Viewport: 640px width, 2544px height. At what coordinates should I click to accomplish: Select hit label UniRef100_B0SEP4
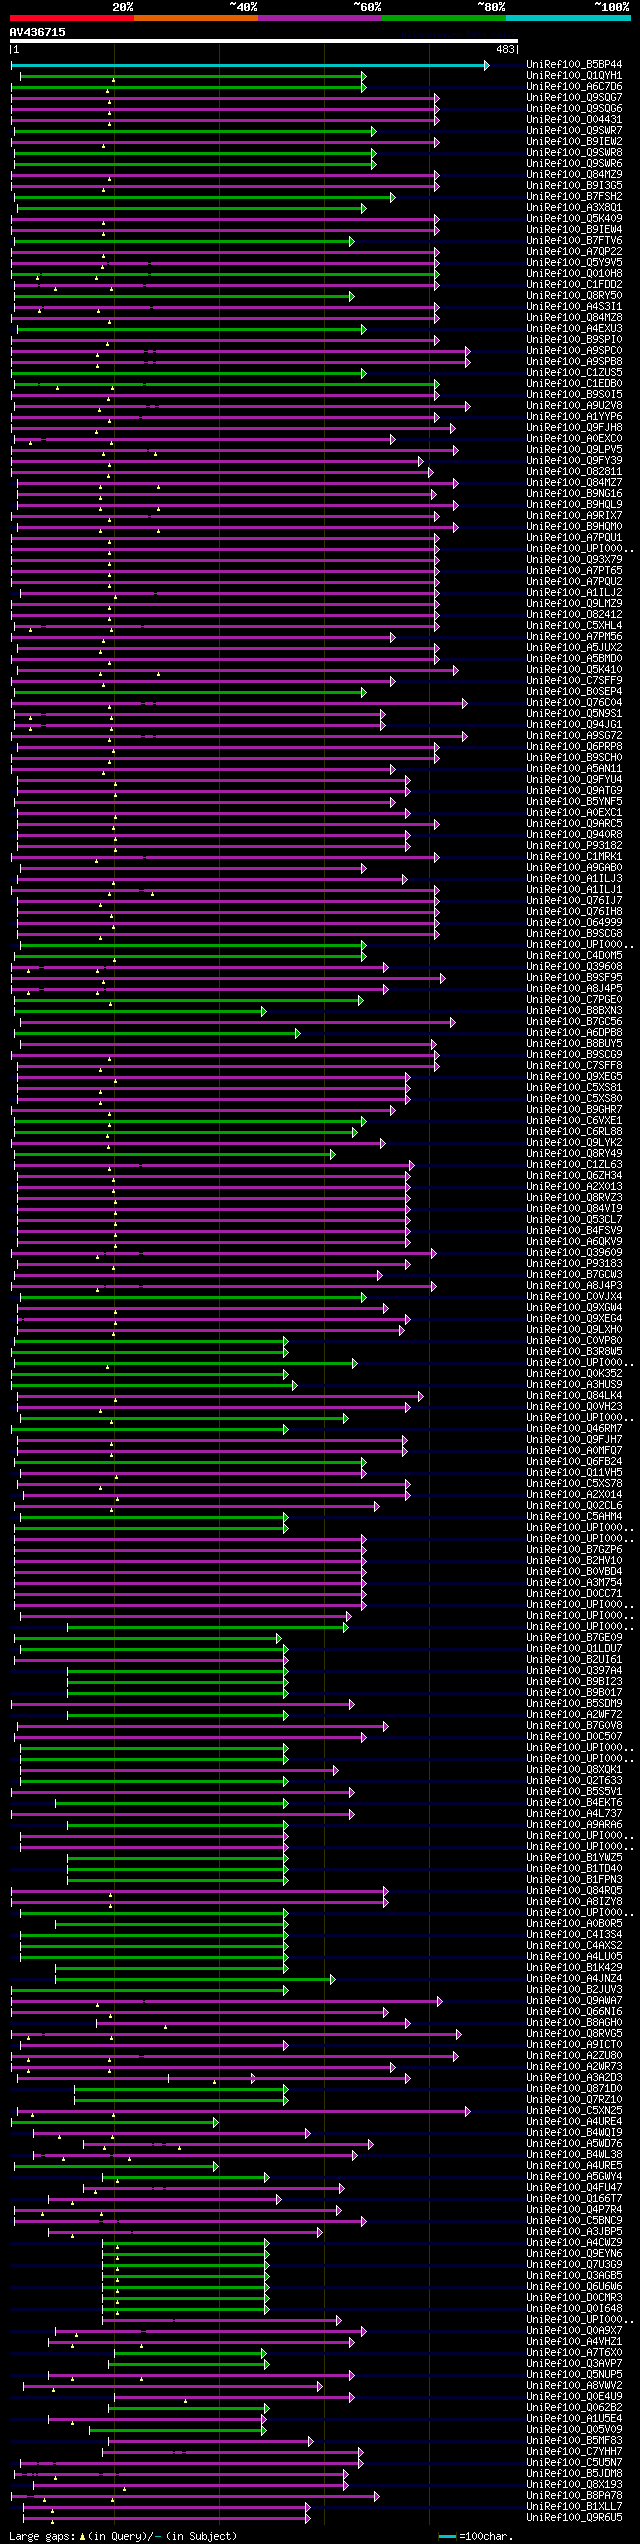(x=574, y=692)
